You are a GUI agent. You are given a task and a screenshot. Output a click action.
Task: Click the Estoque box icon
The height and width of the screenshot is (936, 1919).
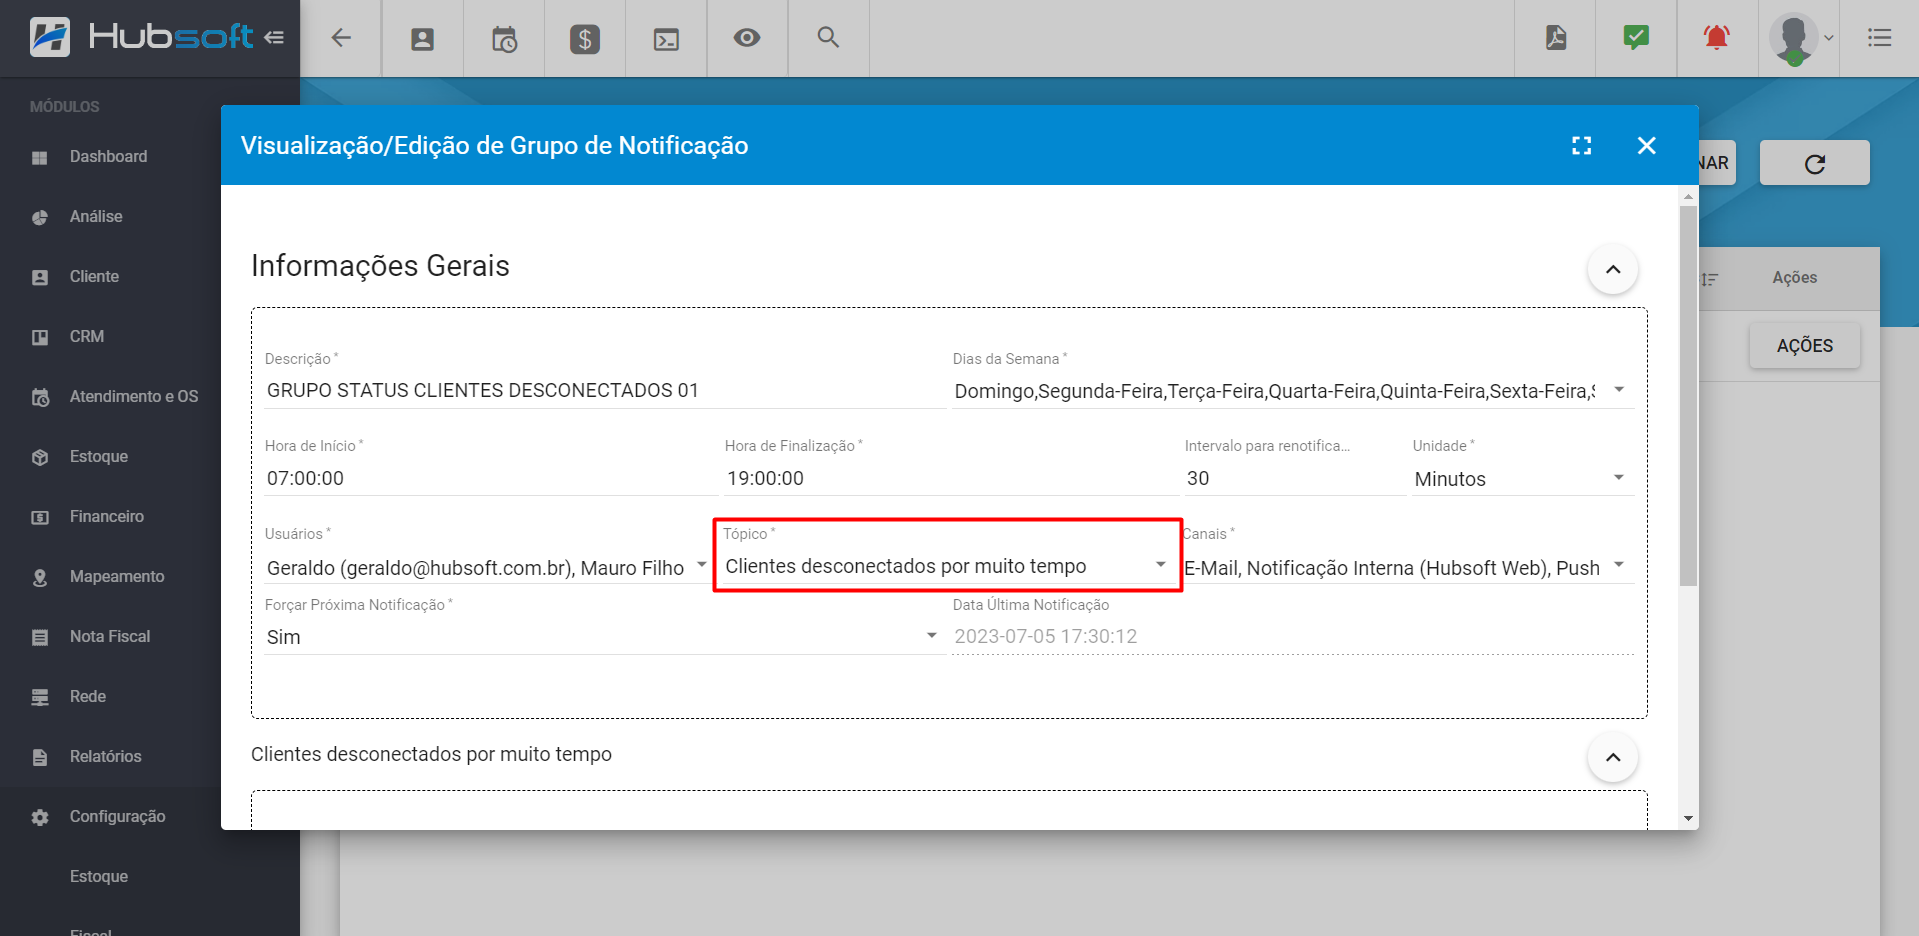coord(40,458)
